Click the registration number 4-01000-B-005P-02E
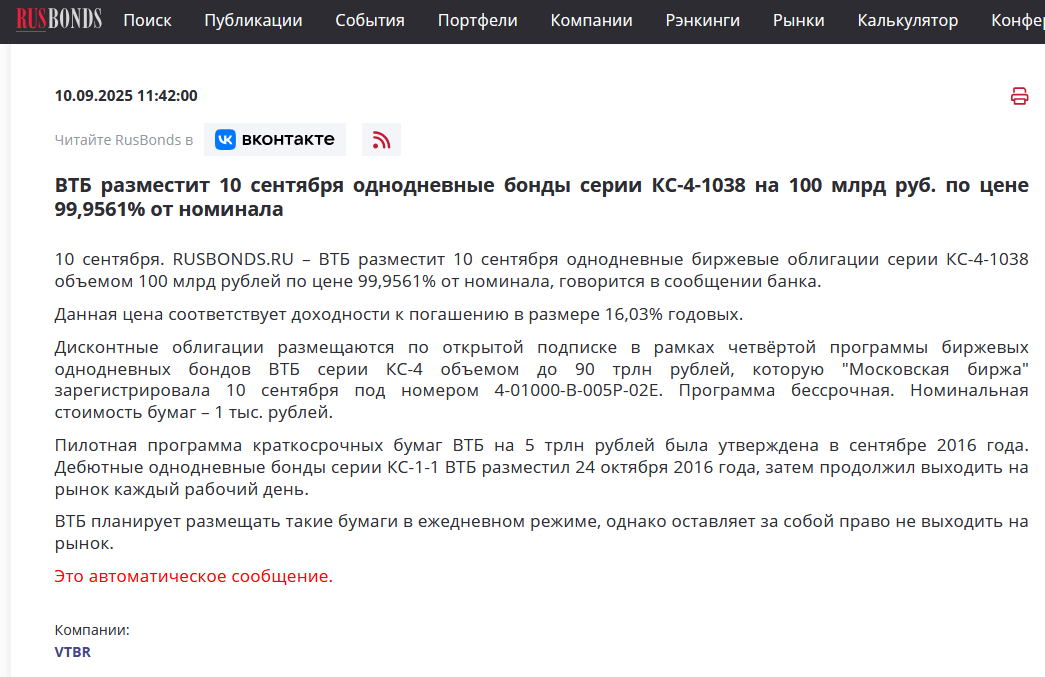 tap(577, 390)
